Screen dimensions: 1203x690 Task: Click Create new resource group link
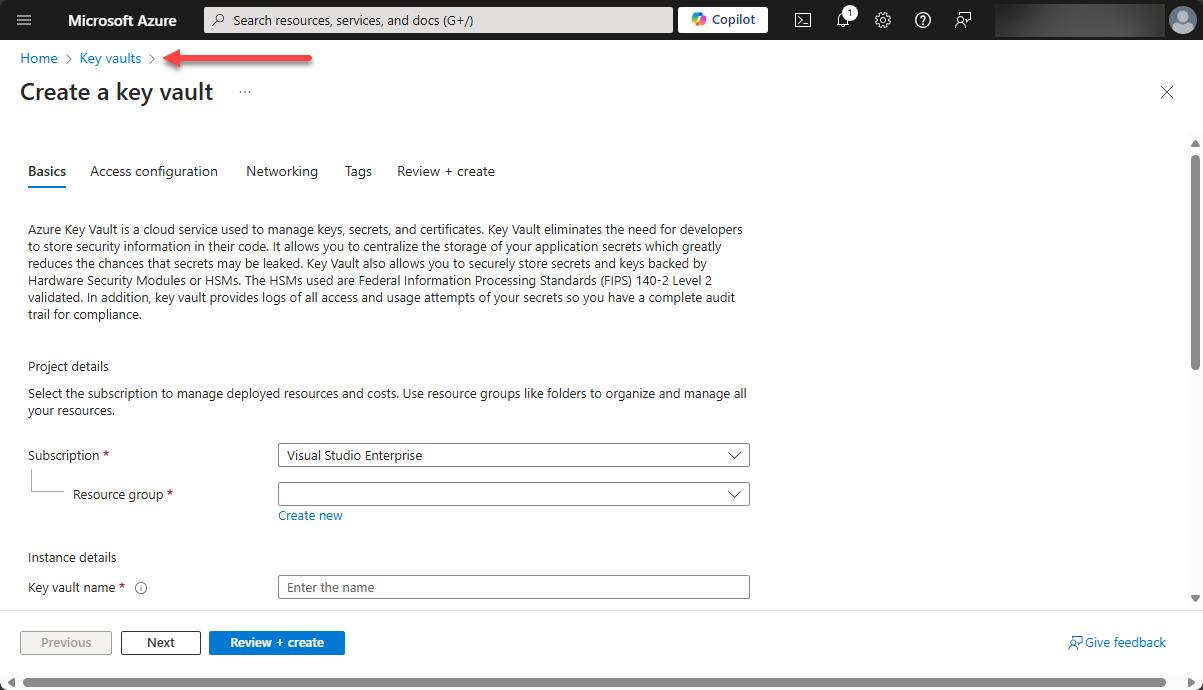310,516
